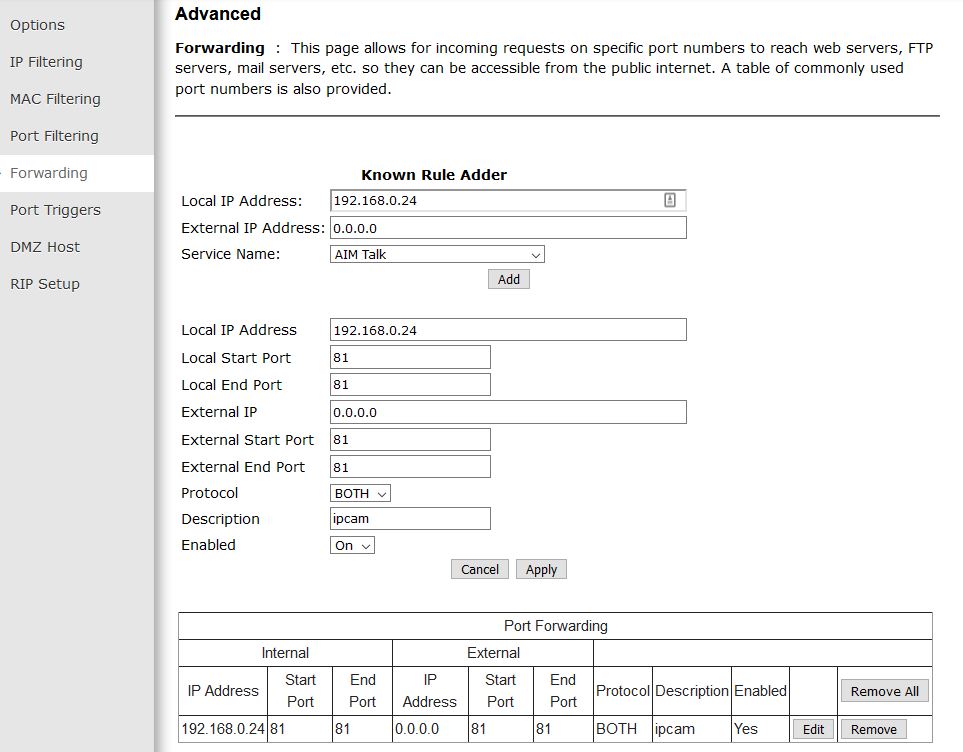Click the Apply button
This screenshot has height=752, width=963.
click(541, 569)
